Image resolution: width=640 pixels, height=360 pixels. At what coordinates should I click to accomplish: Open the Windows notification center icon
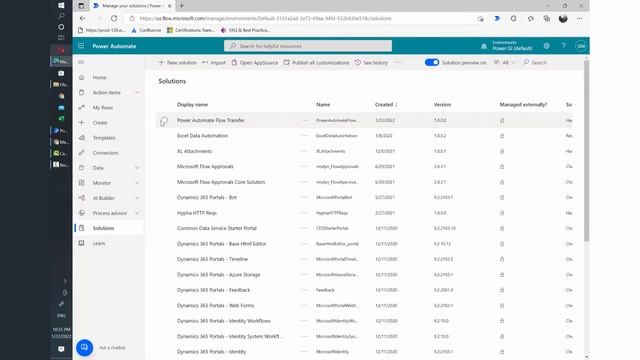pos(61,349)
